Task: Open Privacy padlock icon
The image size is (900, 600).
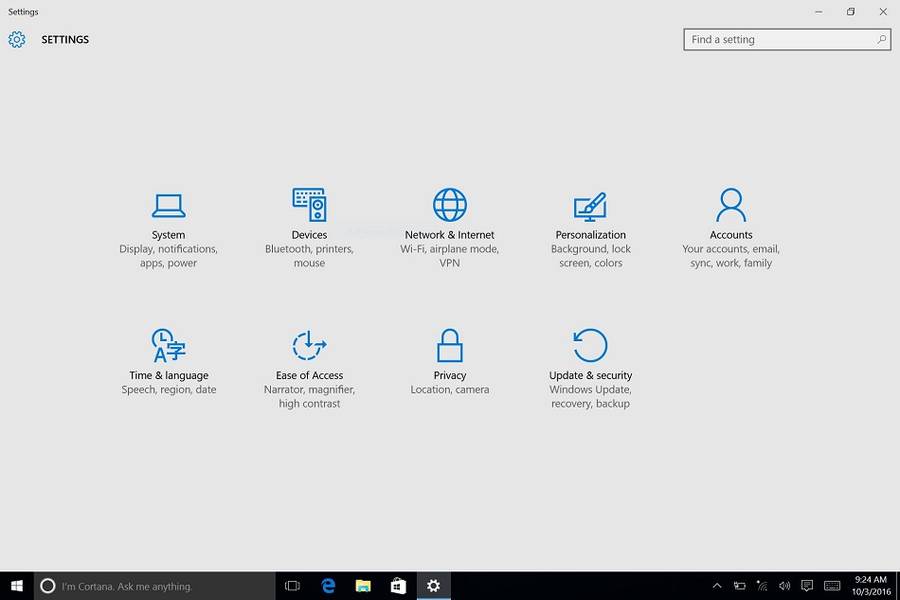Action: coord(450,345)
